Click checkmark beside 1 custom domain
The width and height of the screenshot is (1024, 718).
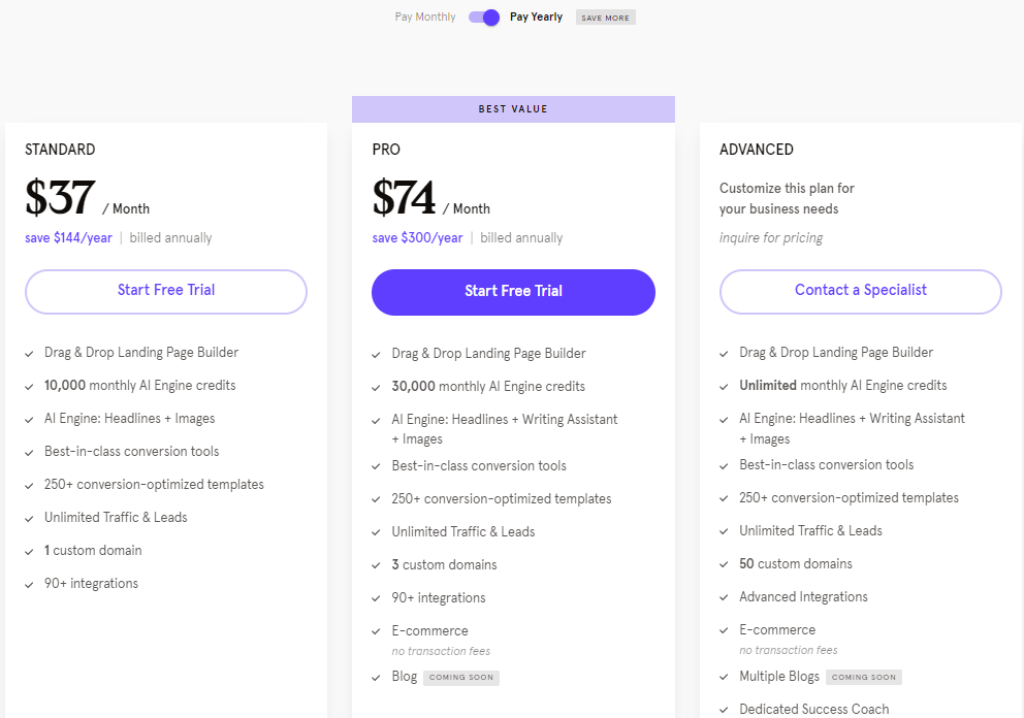29,550
